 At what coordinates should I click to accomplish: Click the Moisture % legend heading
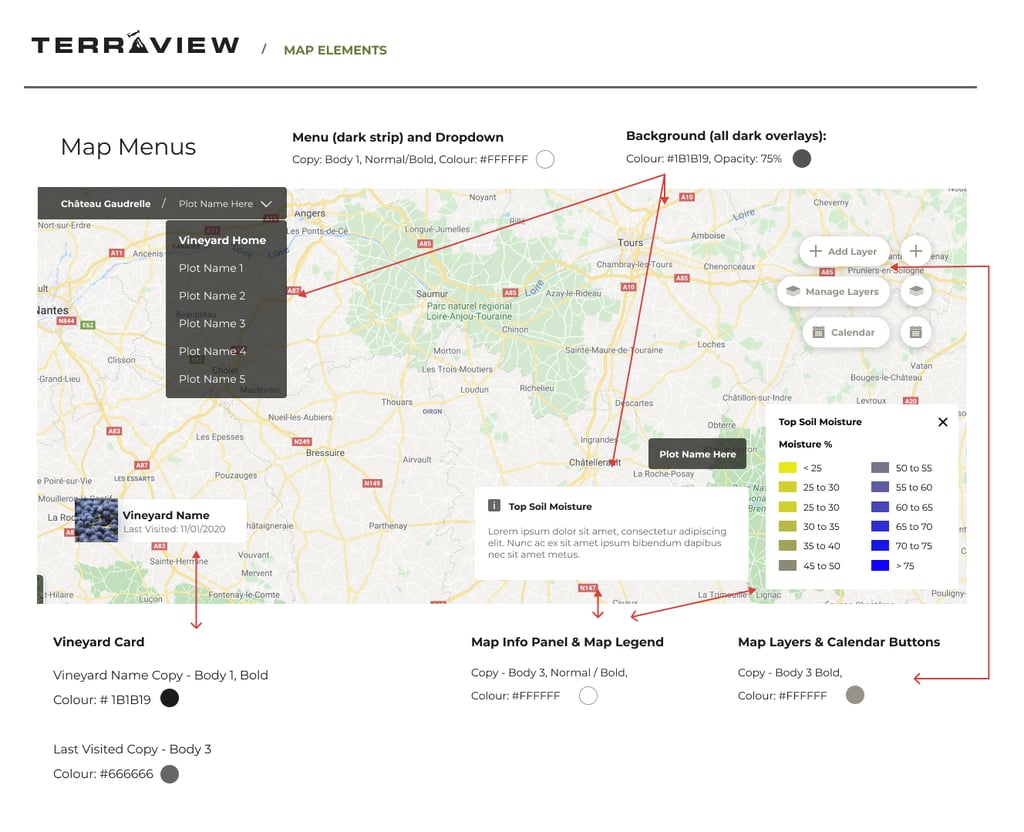(805, 444)
